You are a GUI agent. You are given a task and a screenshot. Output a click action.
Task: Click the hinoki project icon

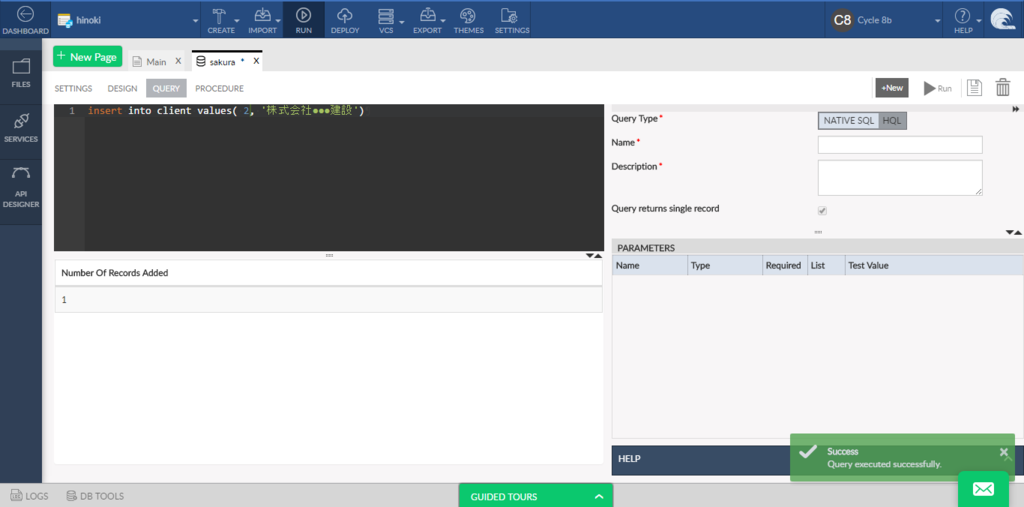(65, 20)
